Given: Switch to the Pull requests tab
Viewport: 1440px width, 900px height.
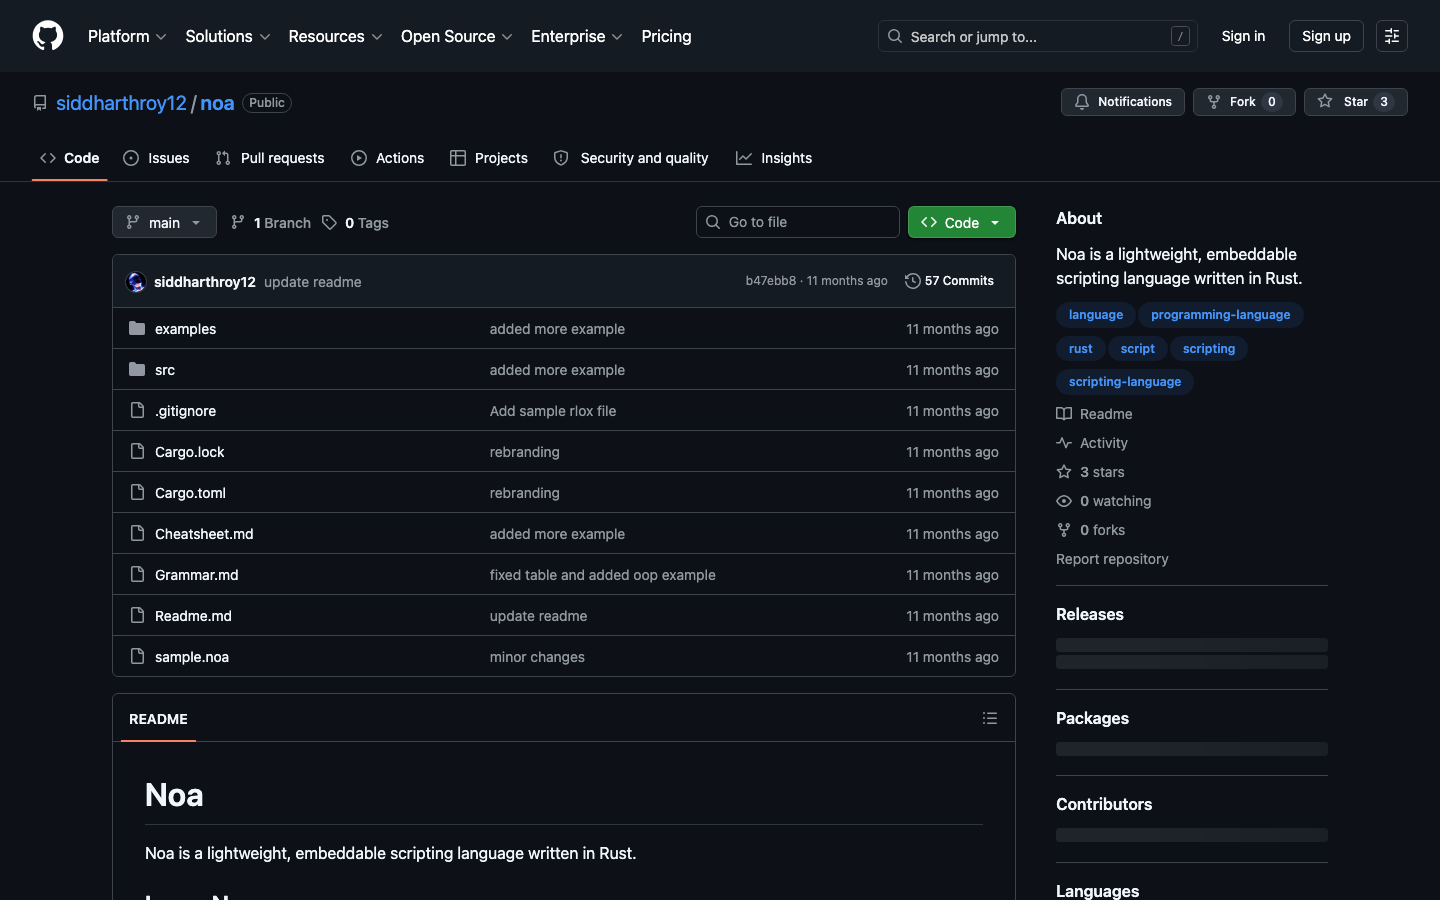Looking at the screenshot, I should click(x=270, y=158).
